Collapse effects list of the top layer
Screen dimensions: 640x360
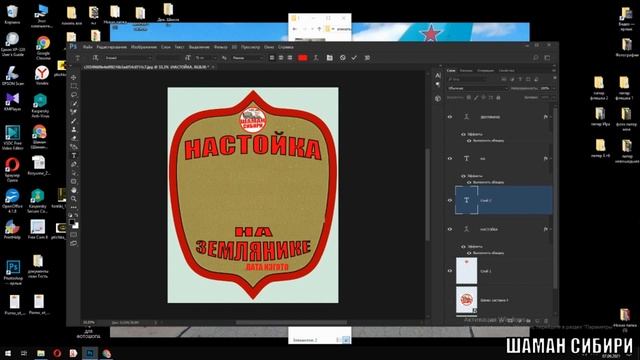click(x=550, y=117)
